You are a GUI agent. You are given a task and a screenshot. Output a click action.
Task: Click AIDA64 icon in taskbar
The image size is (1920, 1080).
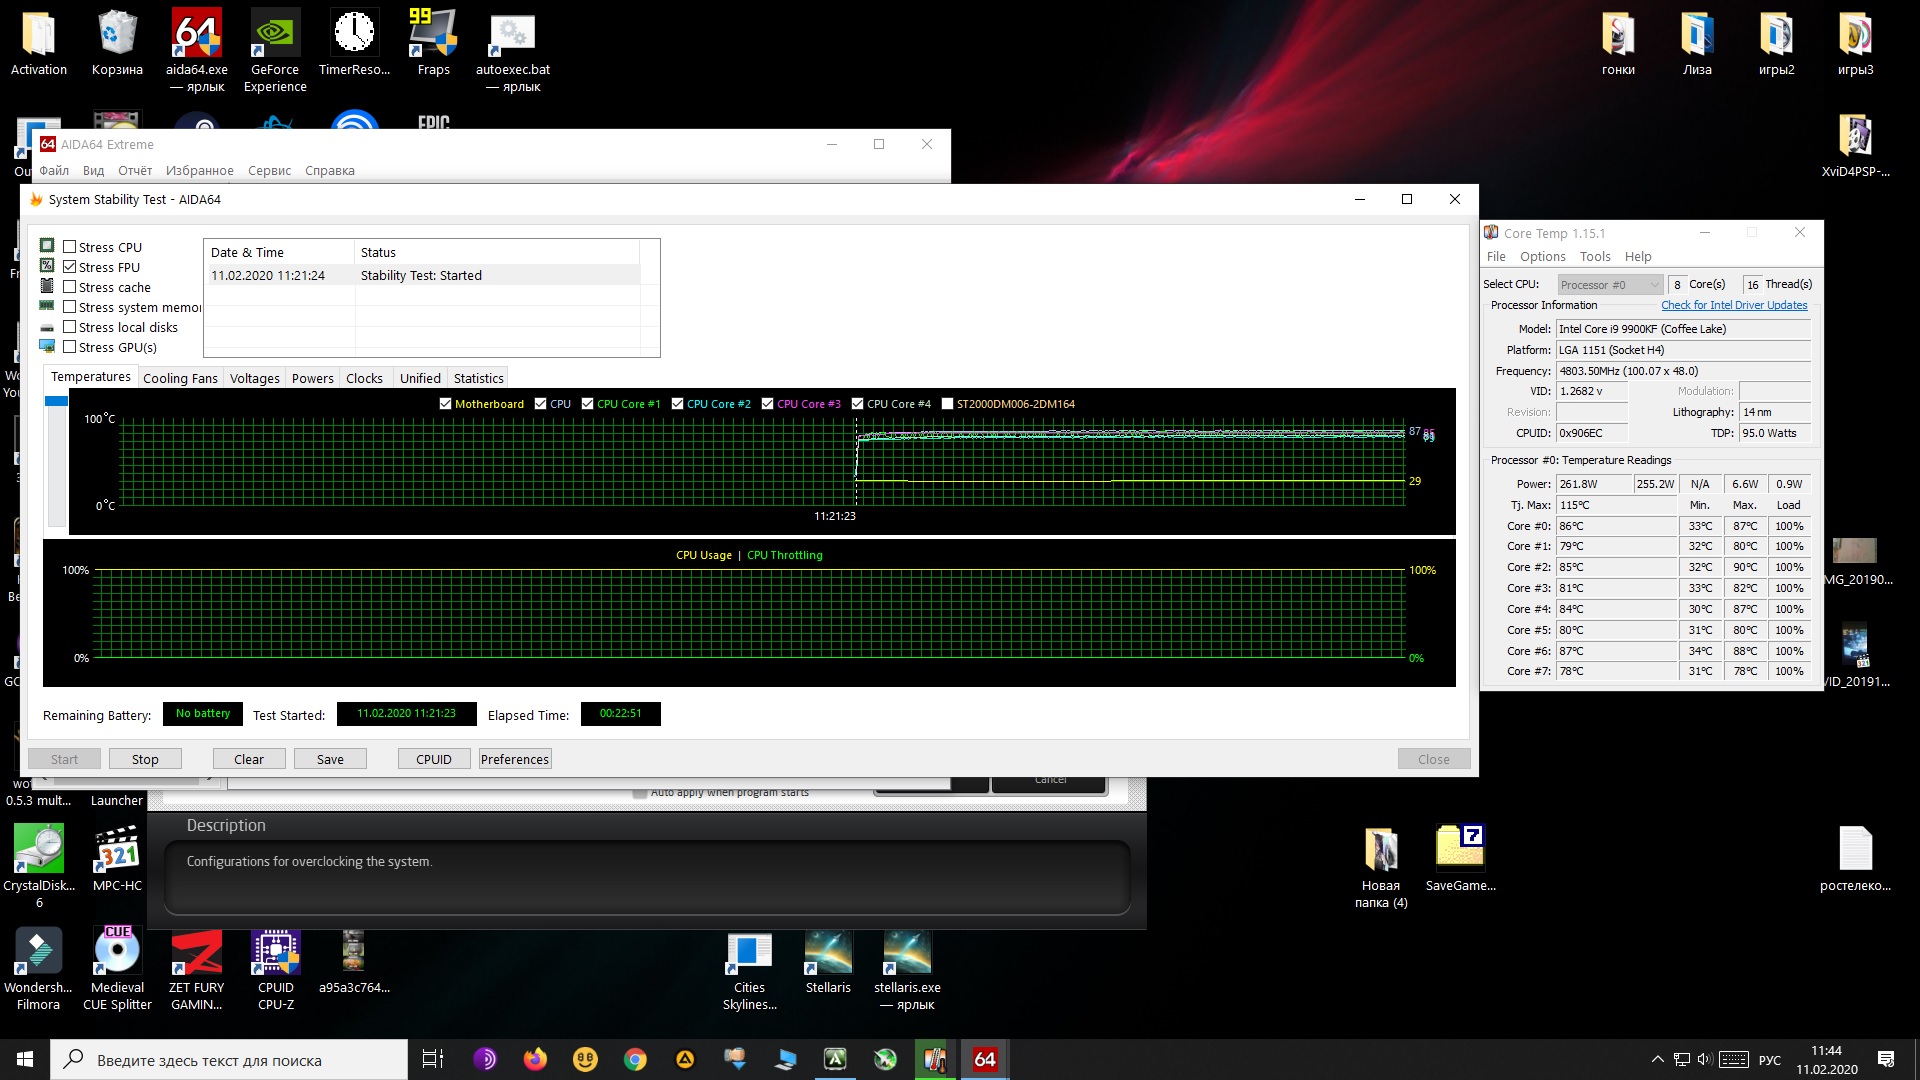click(985, 1059)
